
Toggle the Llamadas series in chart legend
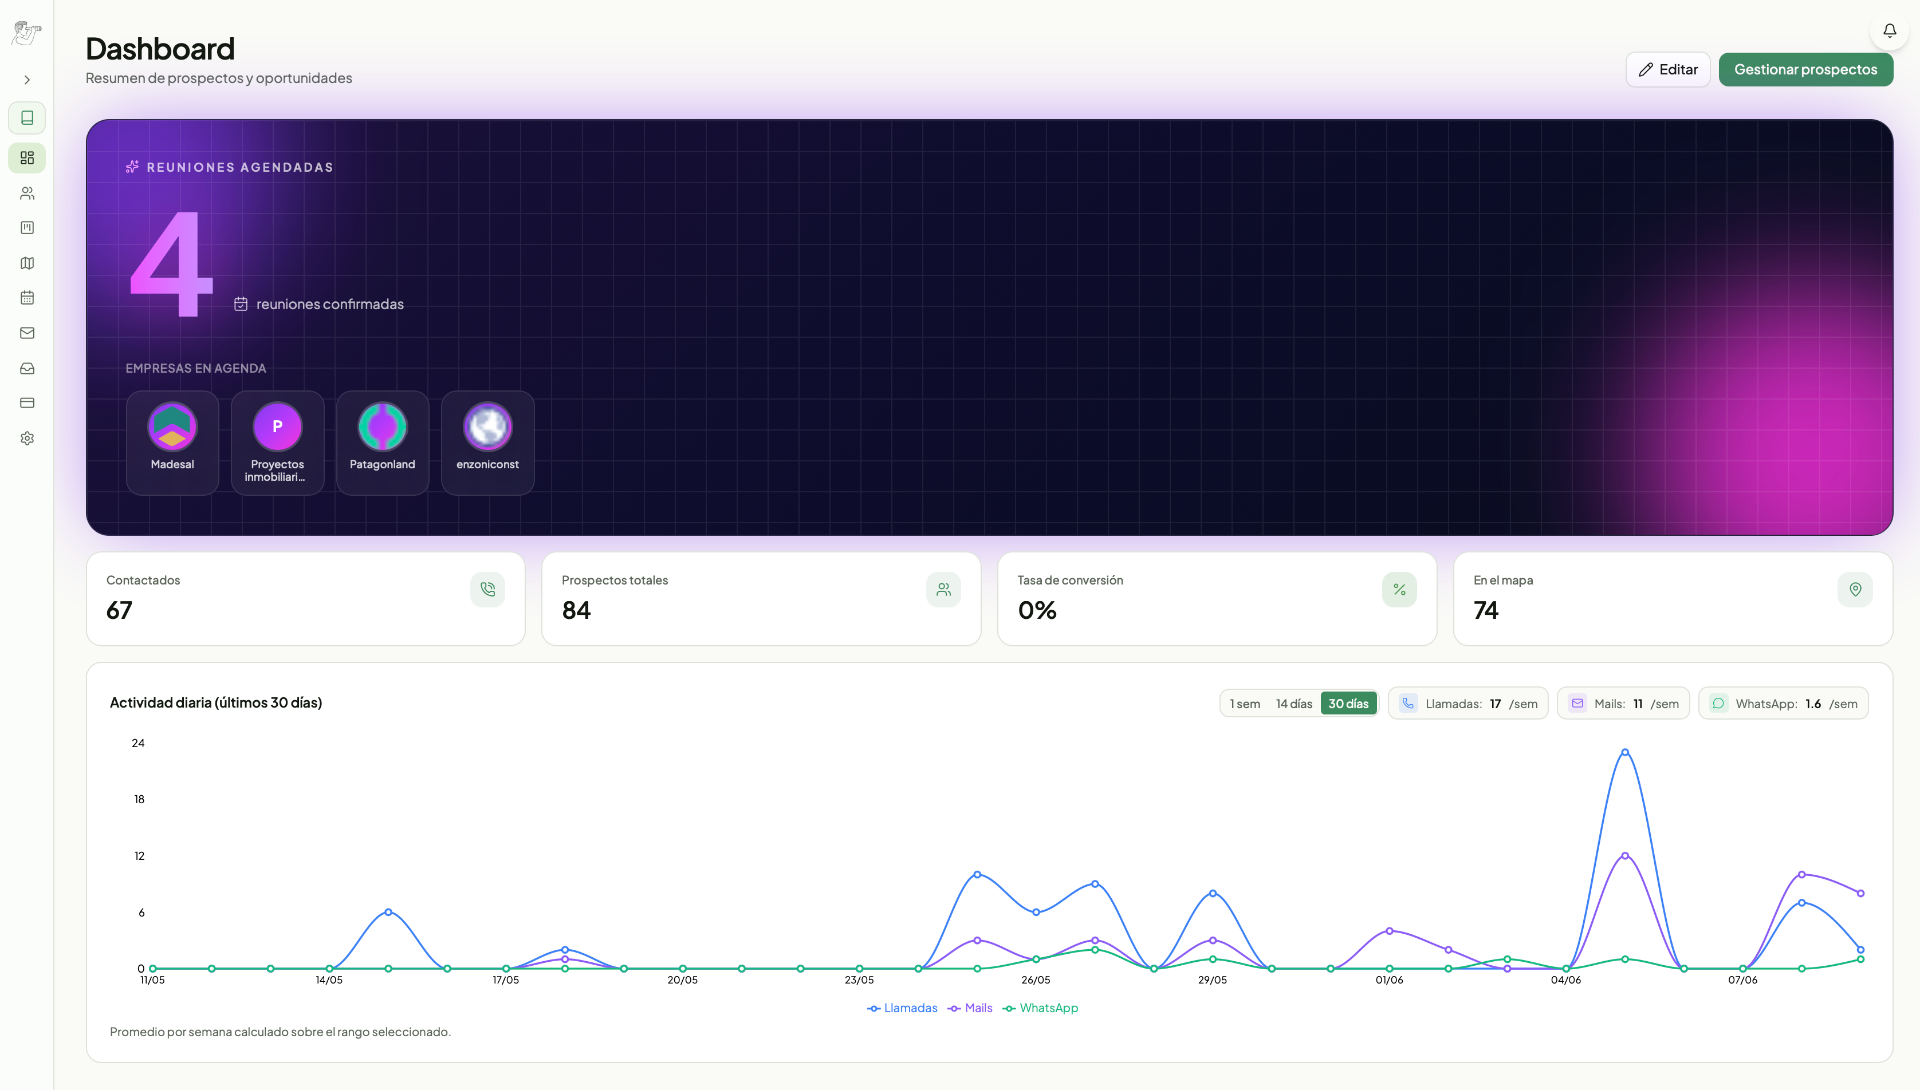[x=902, y=1008]
